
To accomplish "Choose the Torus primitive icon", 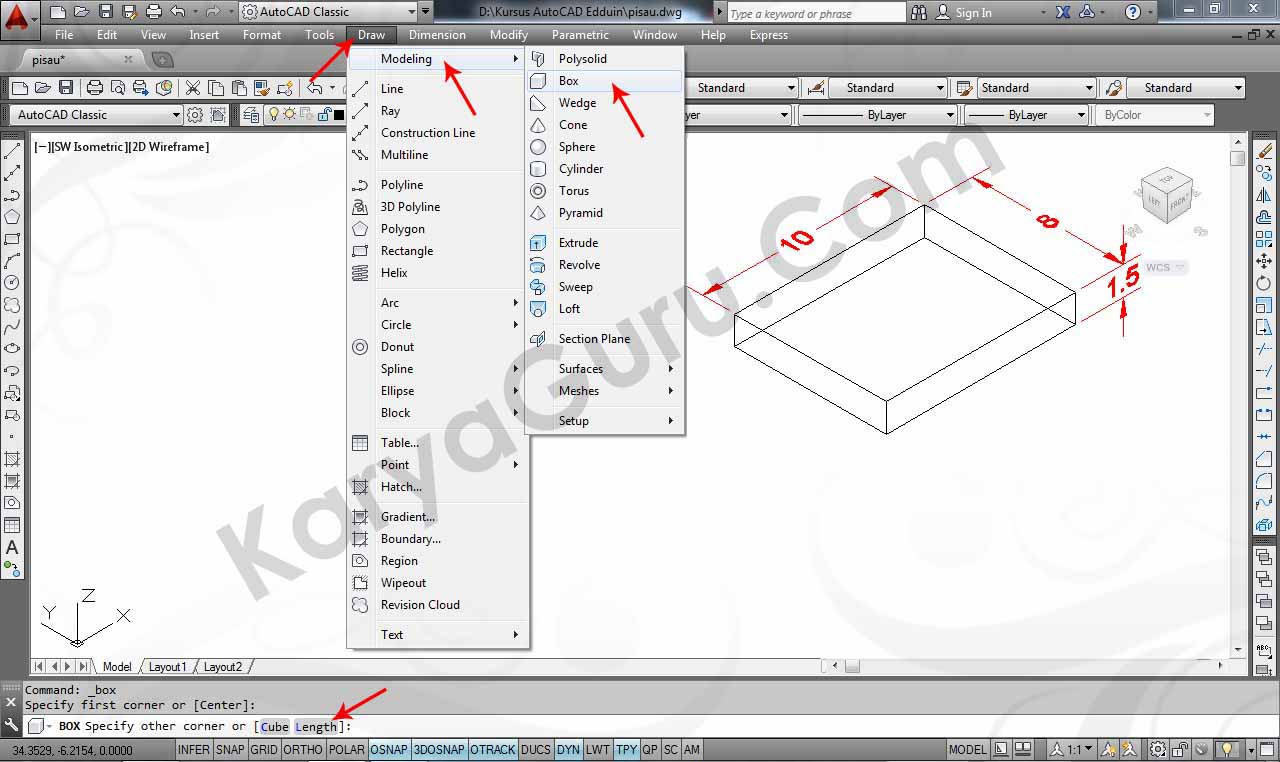I will pos(538,191).
